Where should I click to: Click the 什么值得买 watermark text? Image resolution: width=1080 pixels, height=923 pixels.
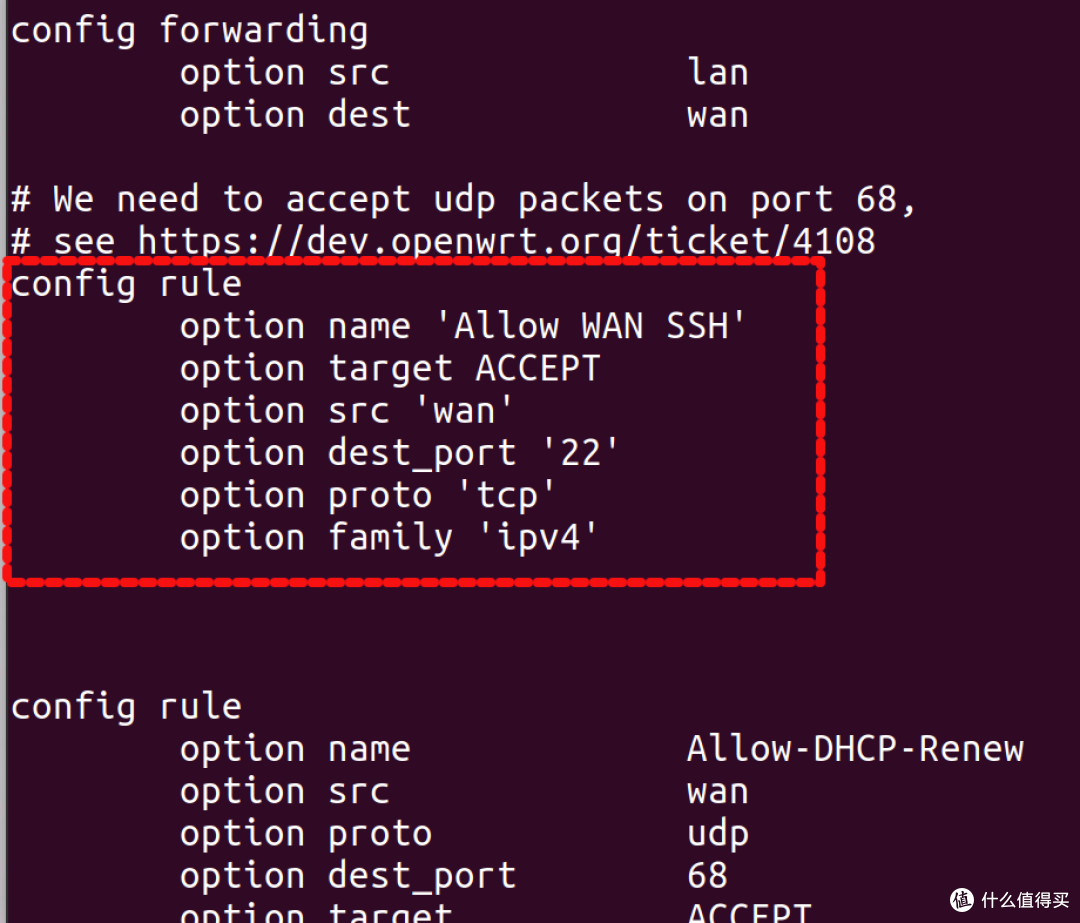point(1024,899)
